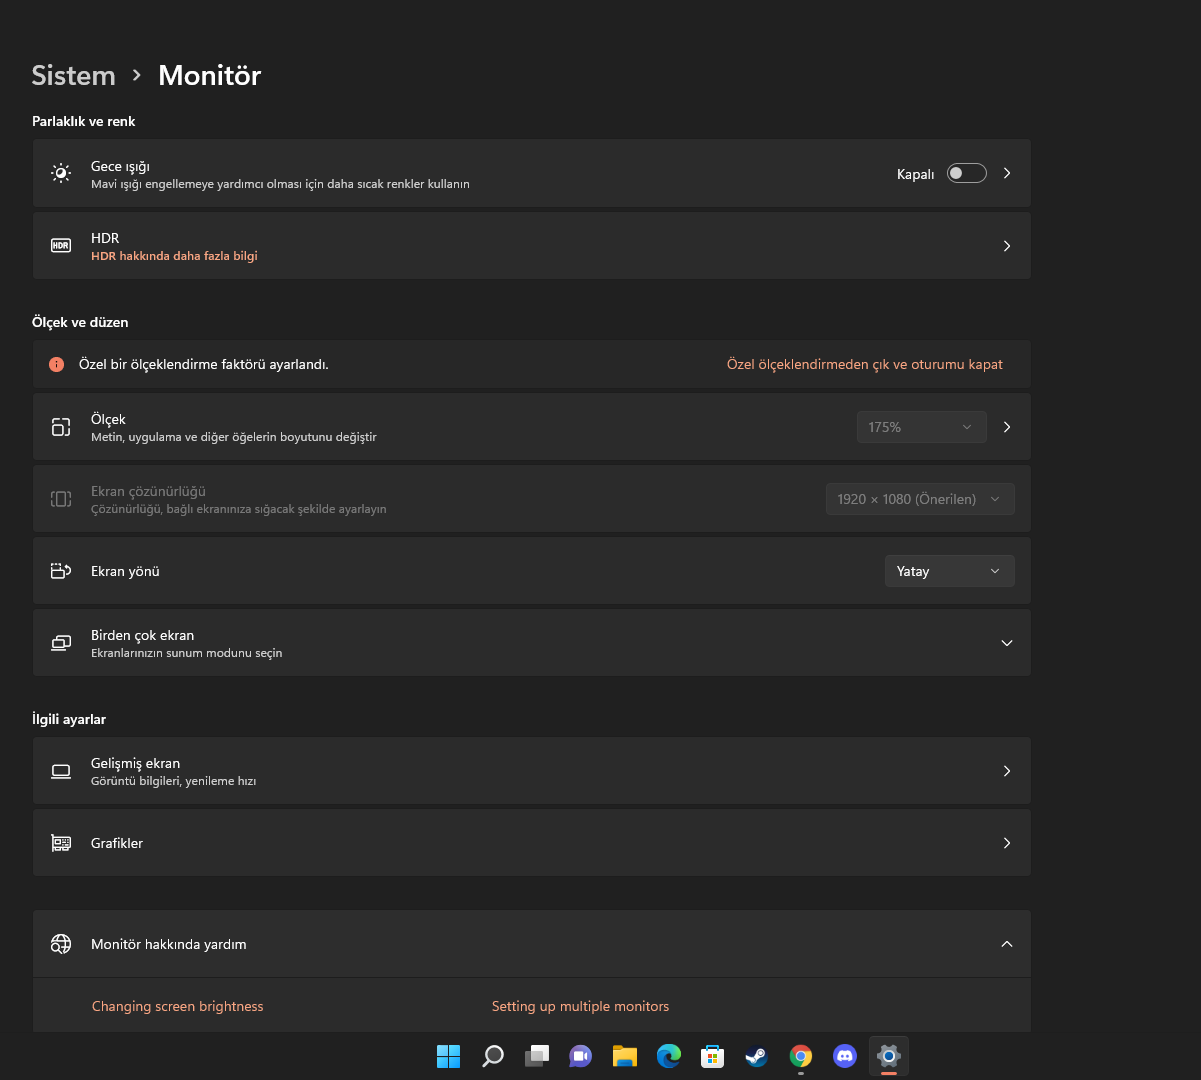Open Gelişmiş ekran via its chevron

click(x=1007, y=771)
